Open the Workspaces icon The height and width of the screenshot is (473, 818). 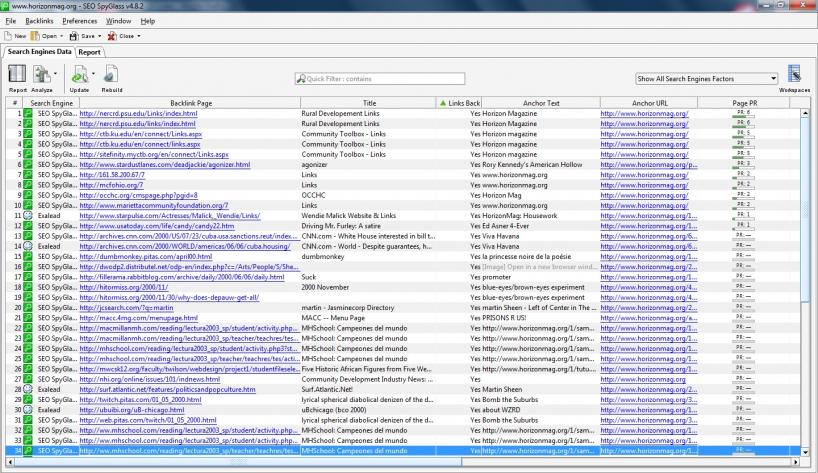794,75
